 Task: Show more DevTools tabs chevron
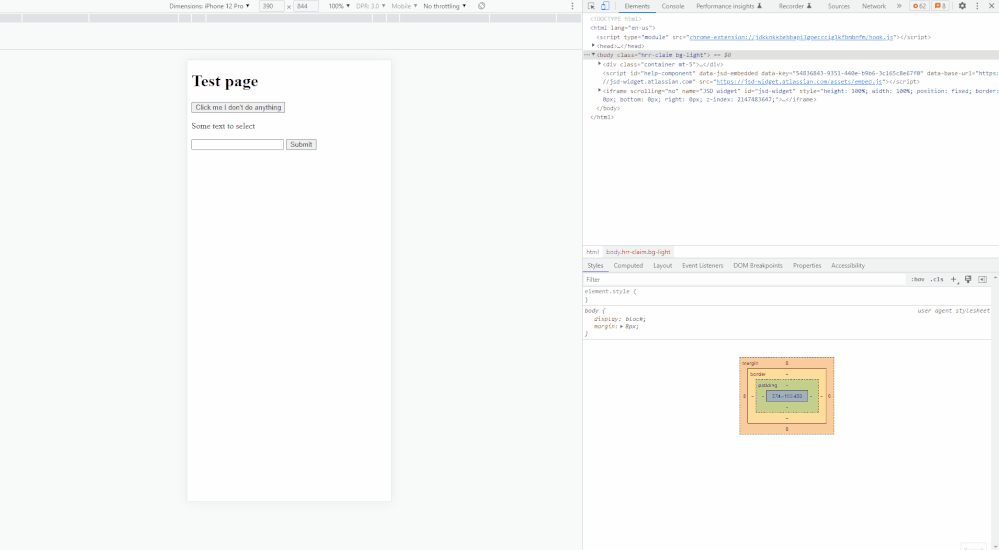pos(899,6)
